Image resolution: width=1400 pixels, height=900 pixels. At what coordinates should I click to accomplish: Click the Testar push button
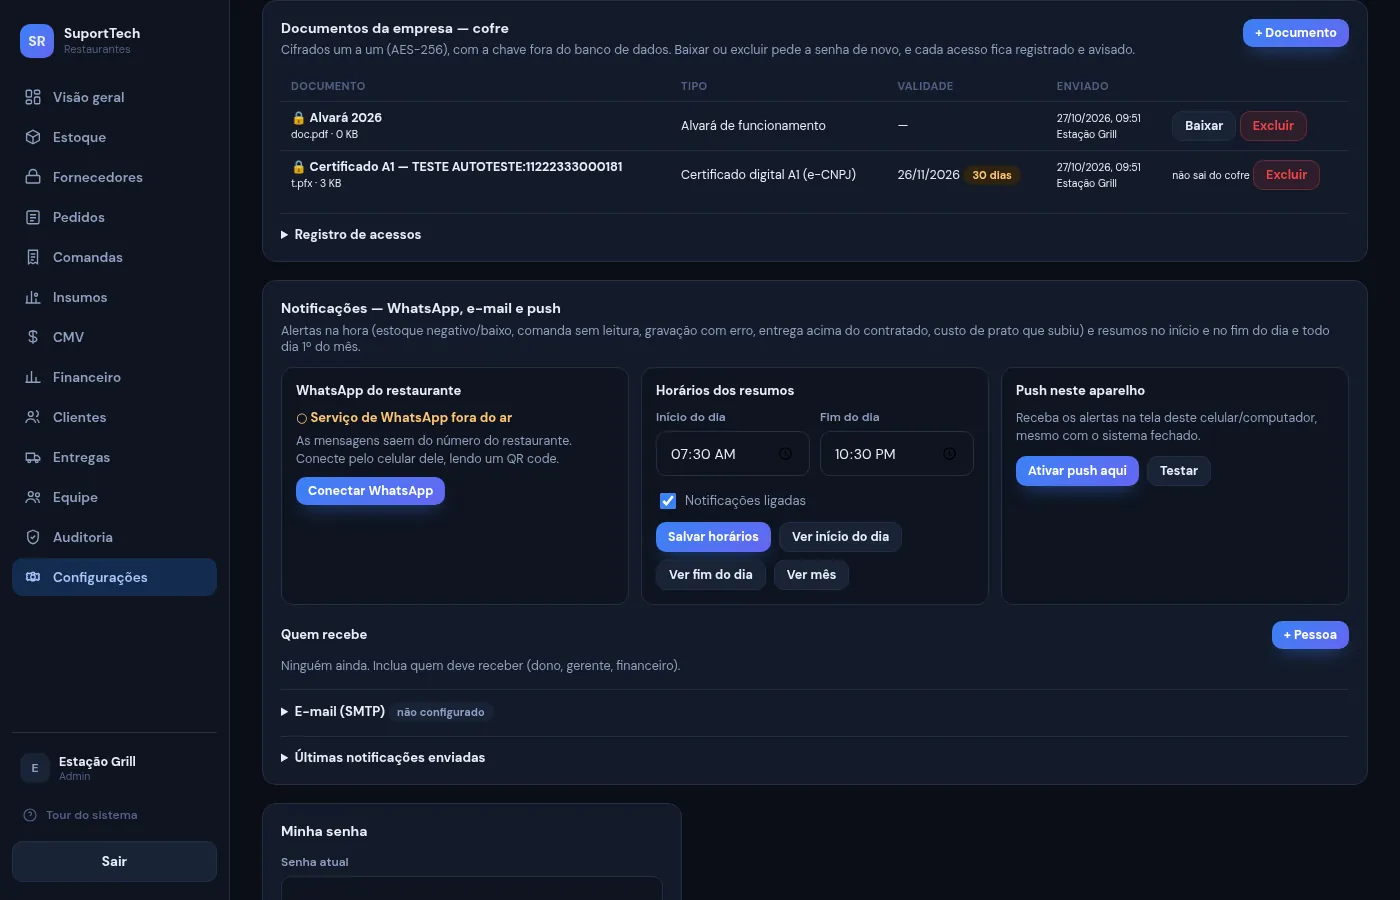pyautogui.click(x=1179, y=471)
